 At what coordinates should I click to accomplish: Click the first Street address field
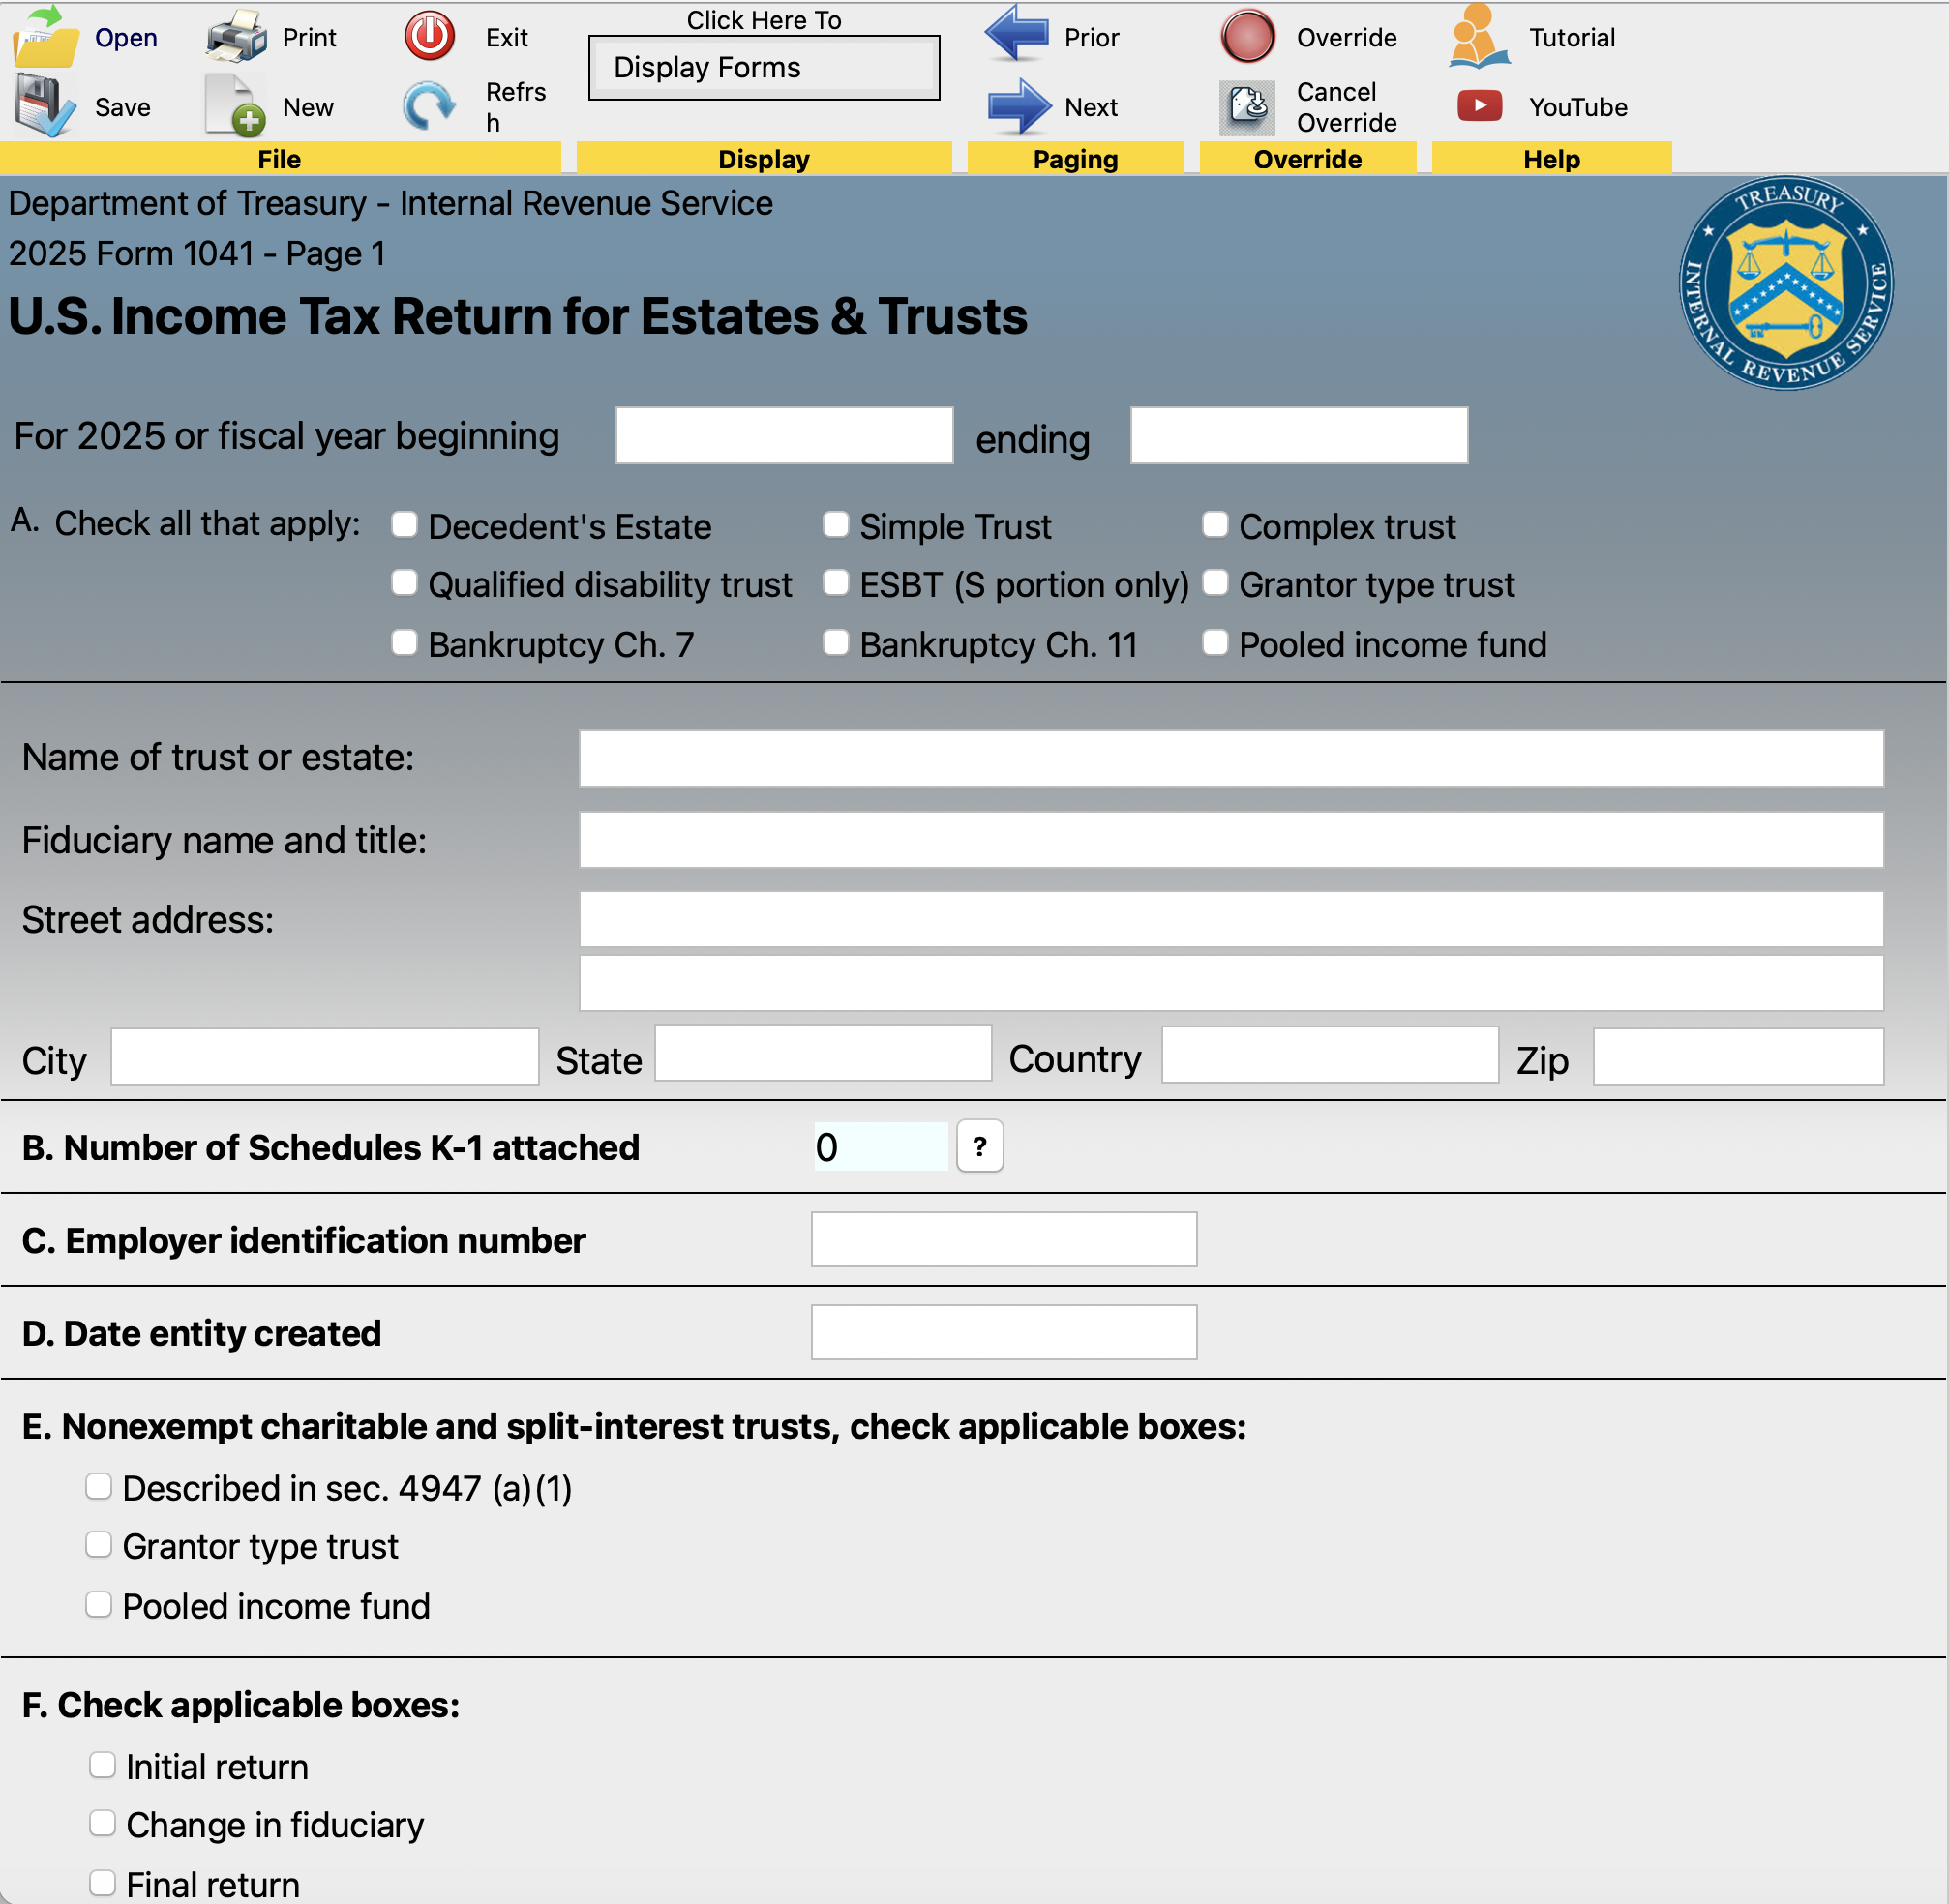tap(1231, 919)
